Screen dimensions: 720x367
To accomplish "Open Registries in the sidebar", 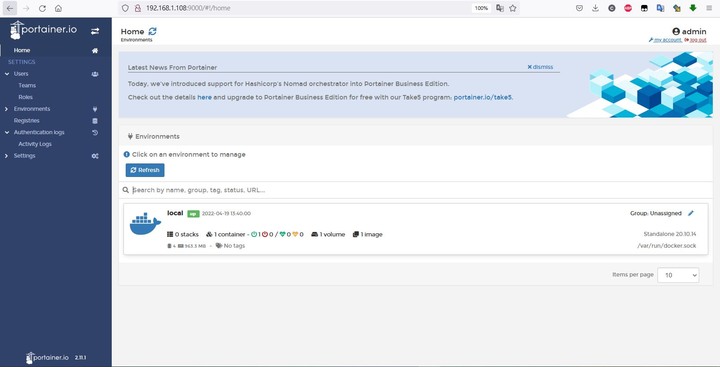I will [x=27, y=121].
